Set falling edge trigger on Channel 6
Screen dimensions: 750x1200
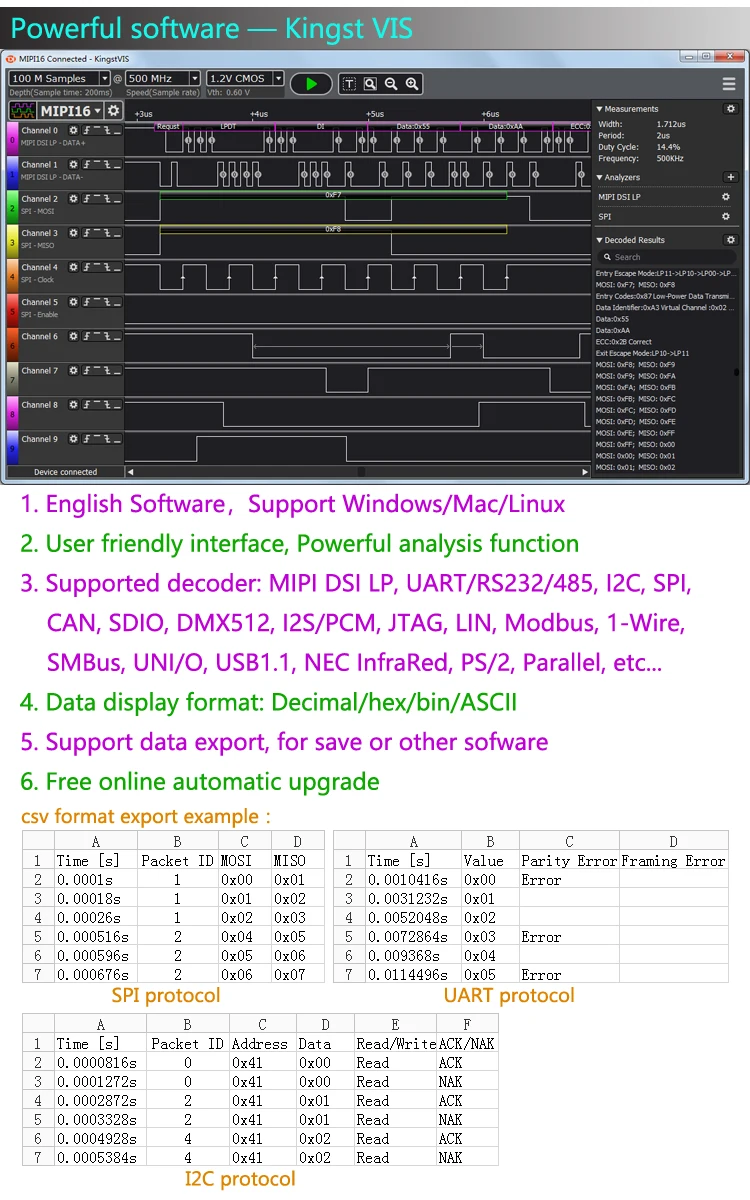[108, 336]
